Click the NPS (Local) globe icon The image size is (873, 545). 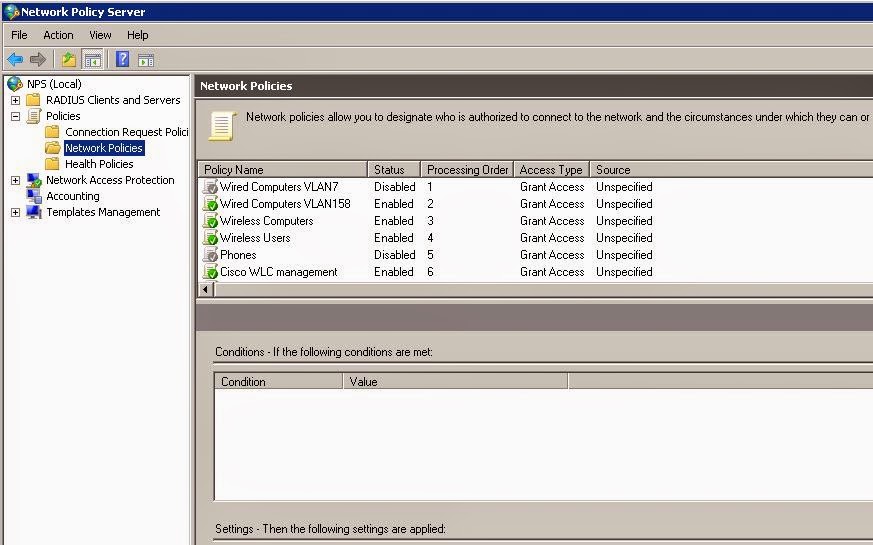[x=14, y=84]
